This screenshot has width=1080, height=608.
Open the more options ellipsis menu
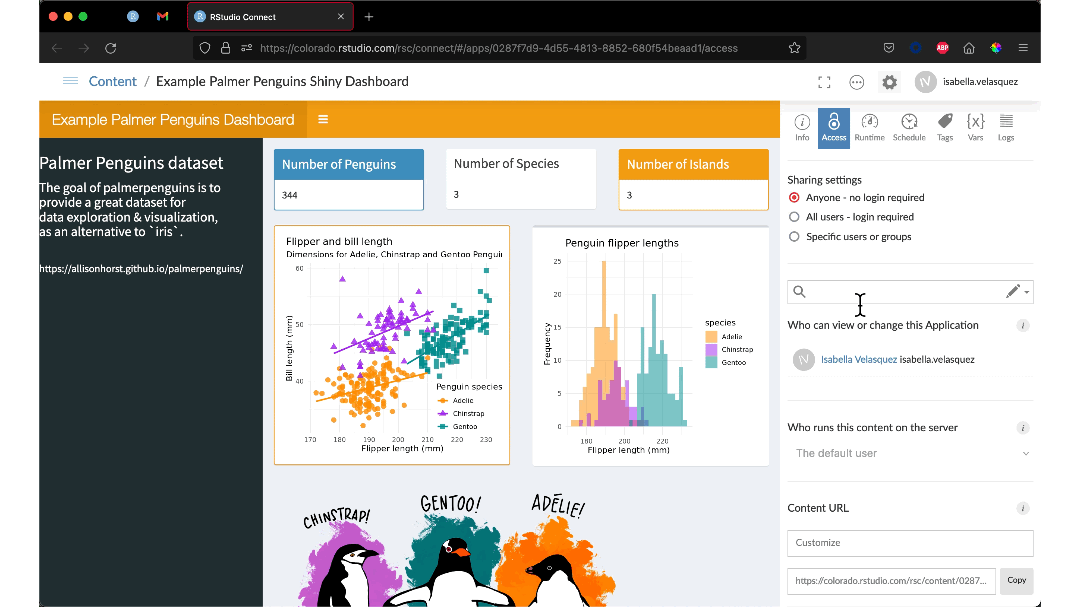(856, 82)
